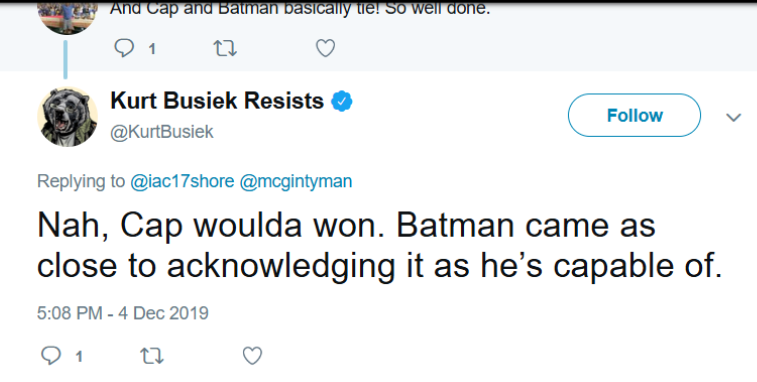Screen dimensions: 757x382
Task: Reply to Kurt Busiek's tweet
Action: (51, 356)
